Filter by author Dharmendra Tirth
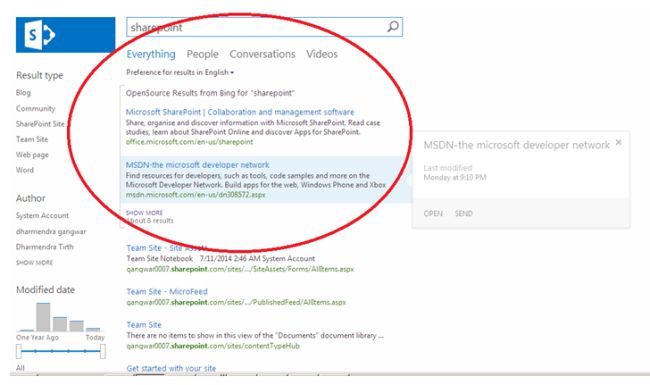The image size is (650, 385). (45, 247)
